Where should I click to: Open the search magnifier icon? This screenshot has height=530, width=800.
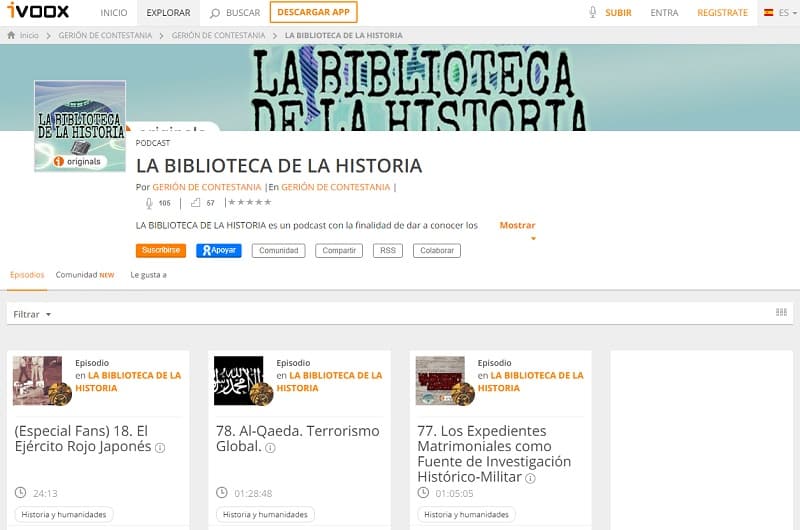[x=215, y=13]
